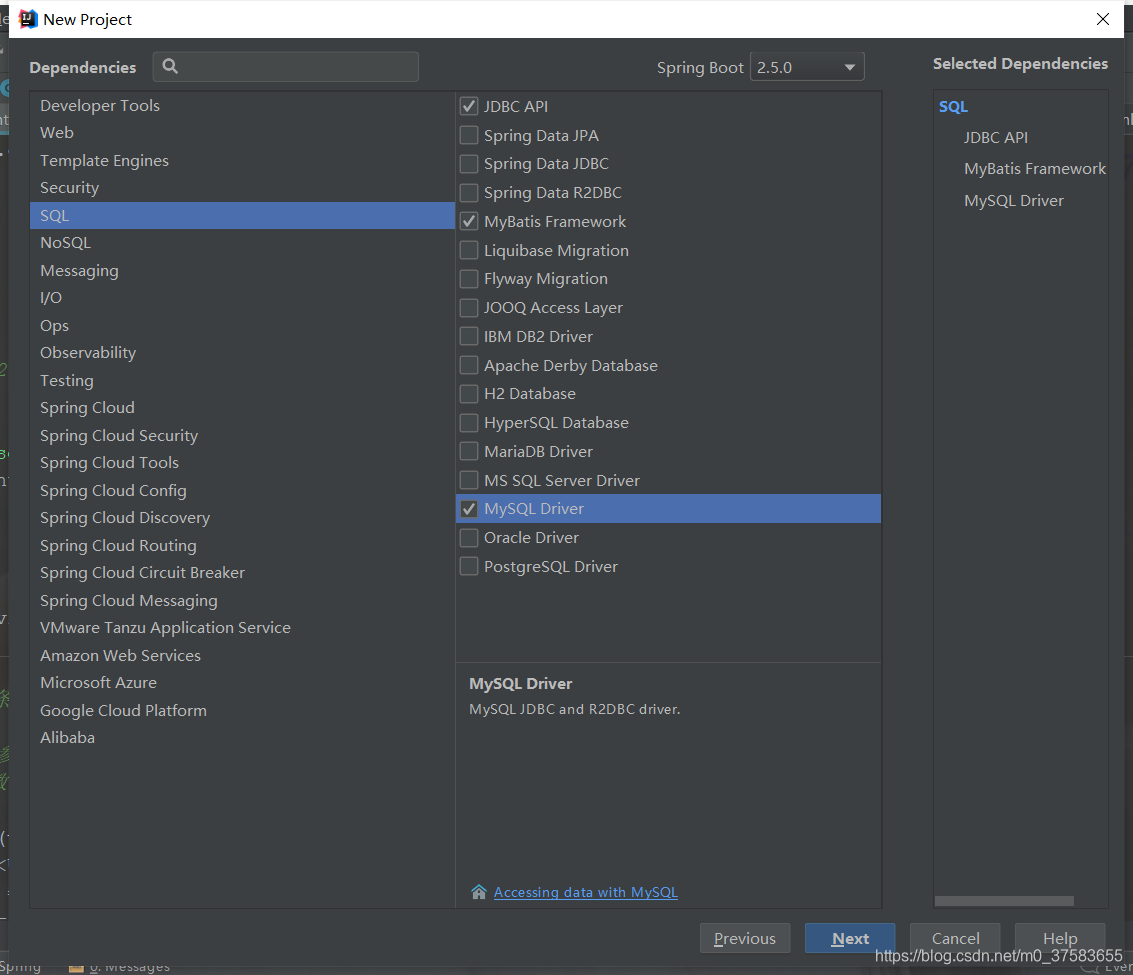This screenshot has width=1133, height=975.
Task: Choose the plain Spring Cloud category
Action: (242, 408)
